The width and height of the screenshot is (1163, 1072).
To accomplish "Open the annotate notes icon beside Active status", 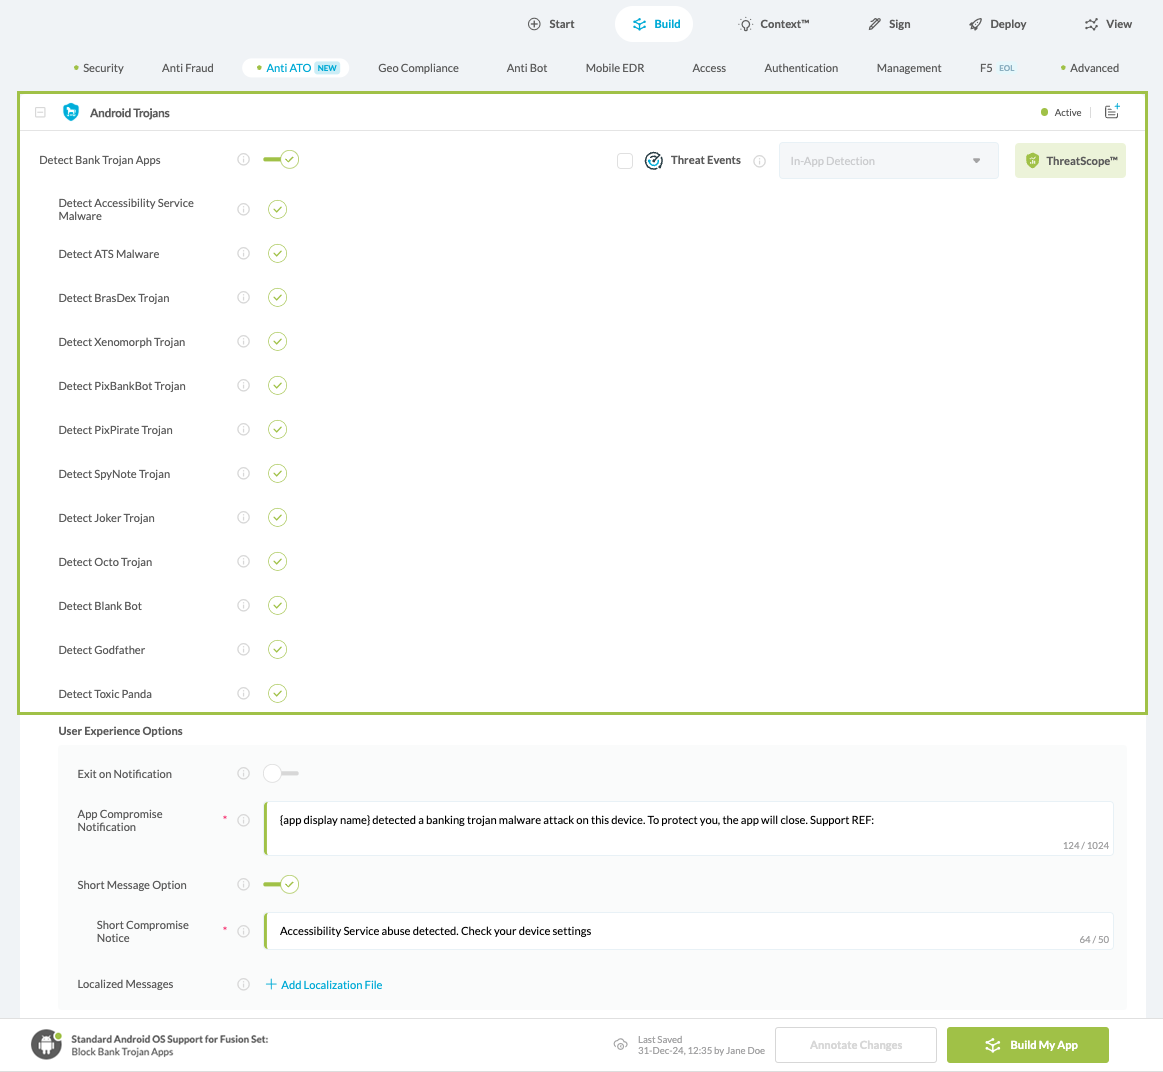I will [x=1111, y=112].
